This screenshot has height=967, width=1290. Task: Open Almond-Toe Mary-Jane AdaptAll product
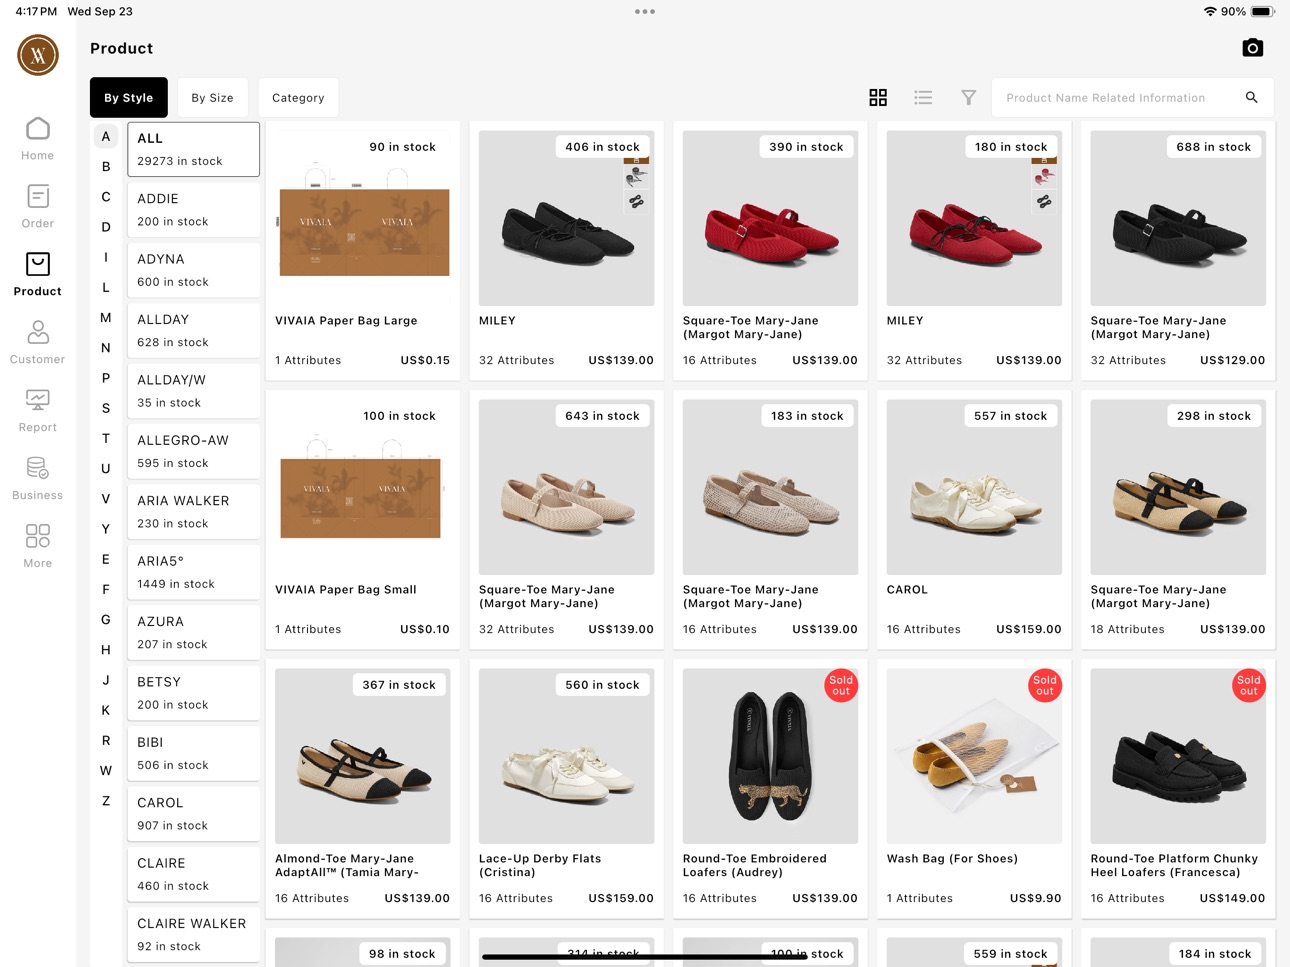click(x=363, y=789)
